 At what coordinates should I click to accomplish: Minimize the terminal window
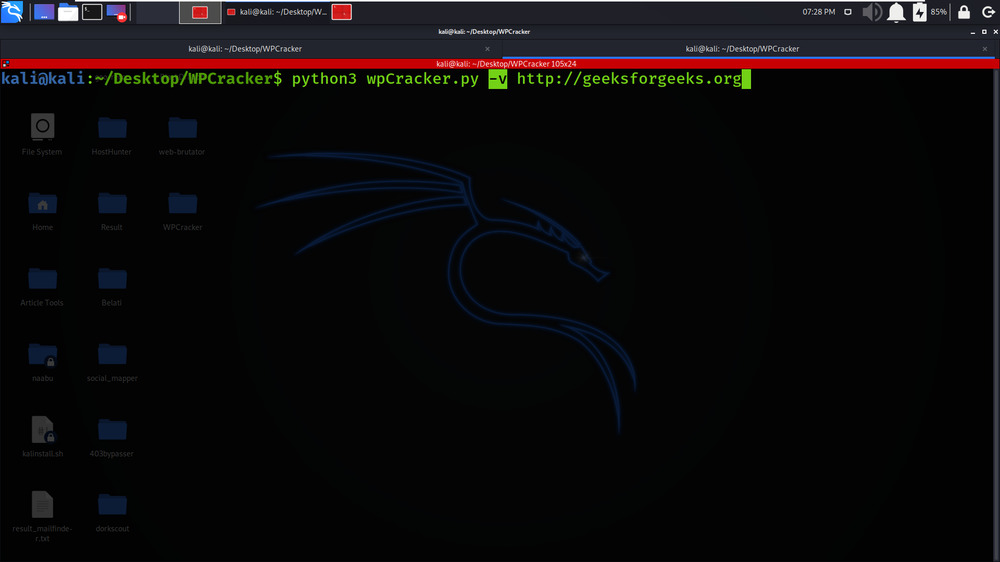click(x=973, y=32)
